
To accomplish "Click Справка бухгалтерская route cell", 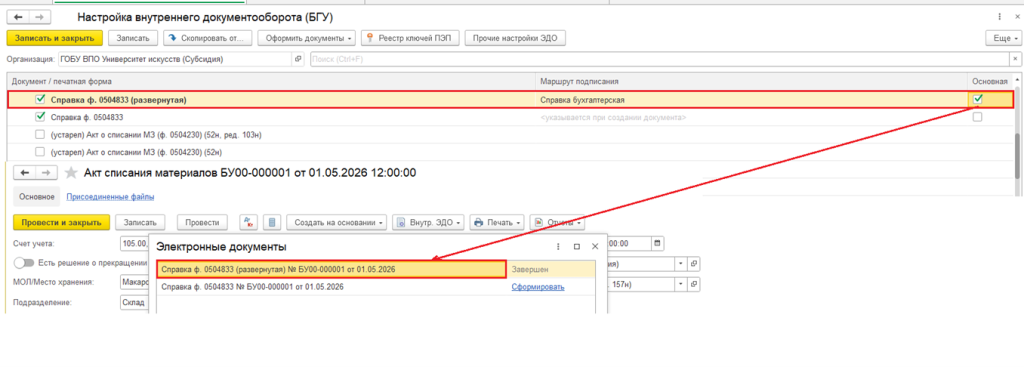I will coord(751,100).
